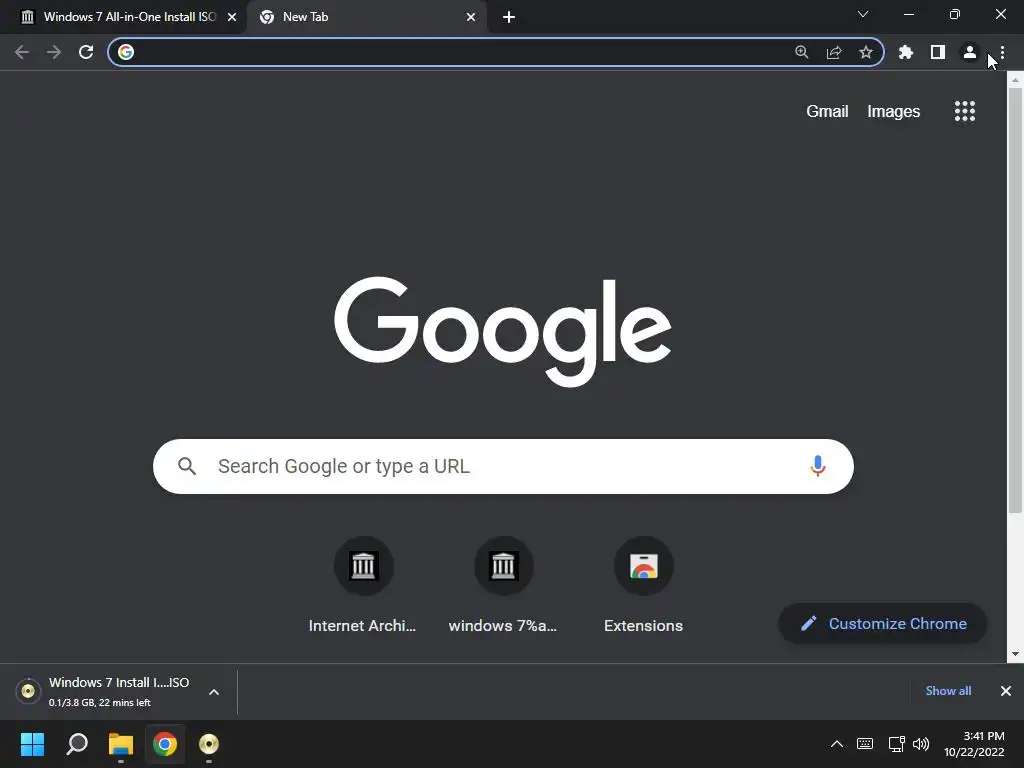Click the scrollbar up arrow
The width and height of the screenshot is (1024, 768).
[1015, 80]
